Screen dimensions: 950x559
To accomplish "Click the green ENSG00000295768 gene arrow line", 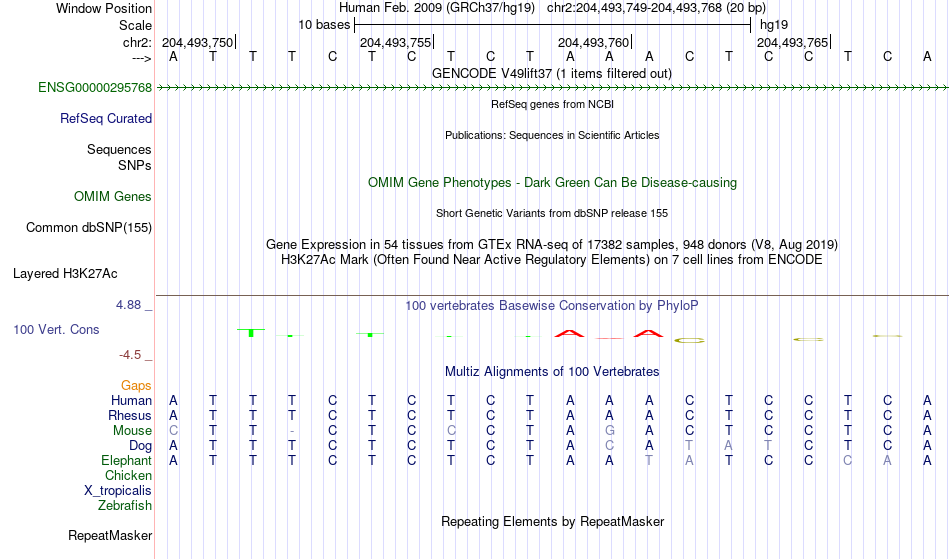I will click(552, 88).
